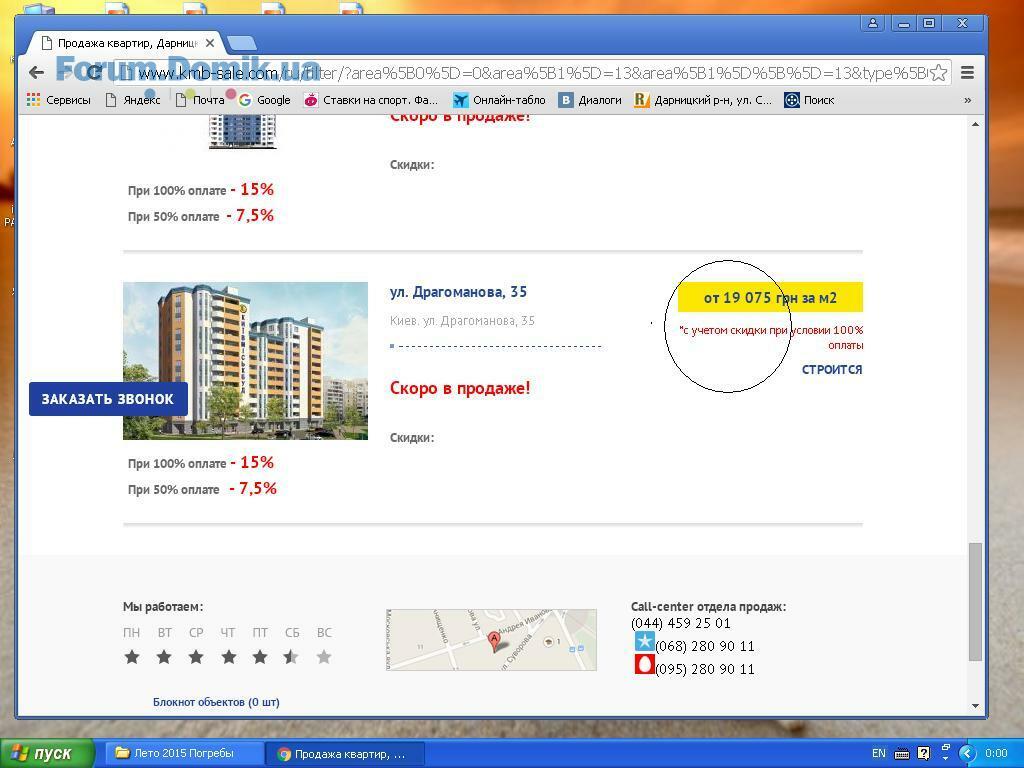
Task: Open the Дарницкий р-н bookmark
Action: point(703,100)
